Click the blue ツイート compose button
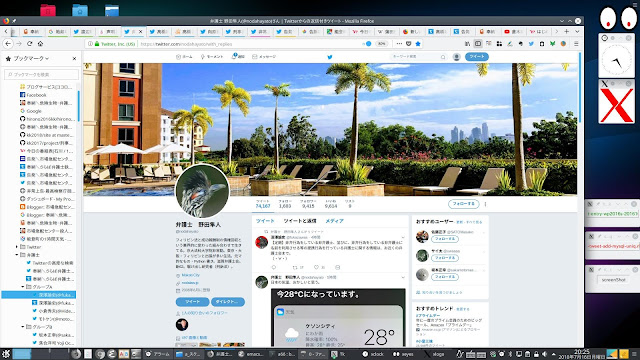The width and height of the screenshot is (640, 360). click(477, 57)
